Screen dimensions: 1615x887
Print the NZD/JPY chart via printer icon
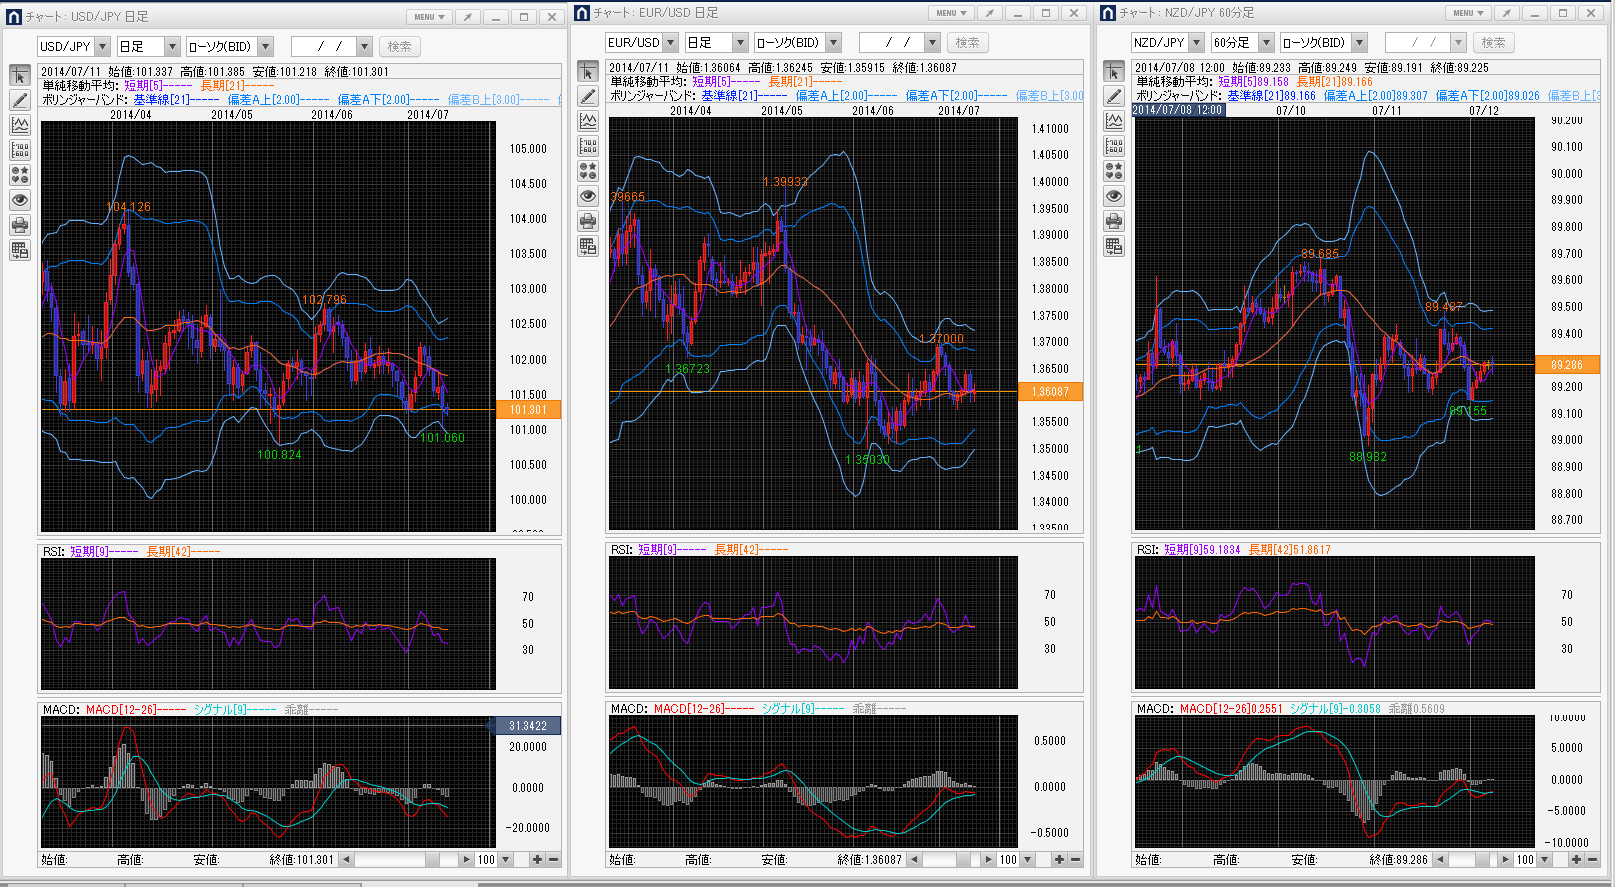pyautogui.click(x=1114, y=221)
